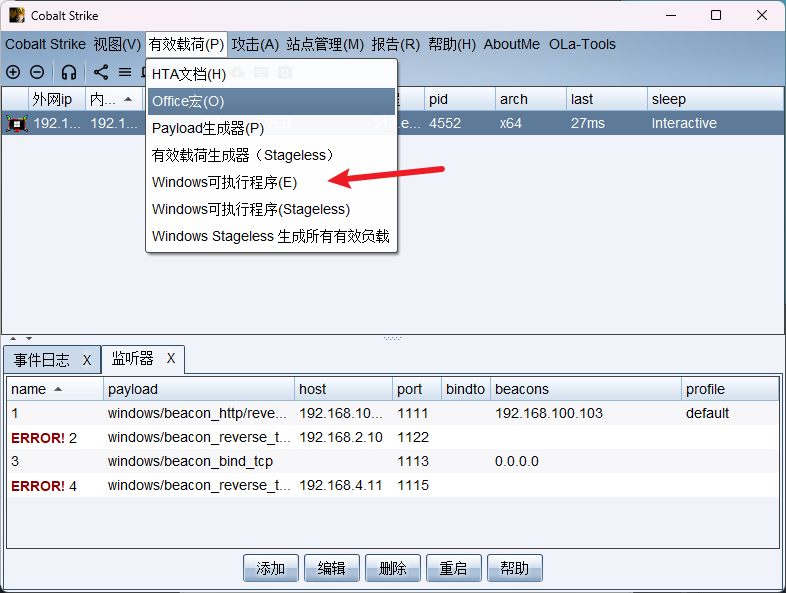Click the disconnect (minus) toolbar icon
This screenshot has height=593, width=786.
tap(37, 72)
